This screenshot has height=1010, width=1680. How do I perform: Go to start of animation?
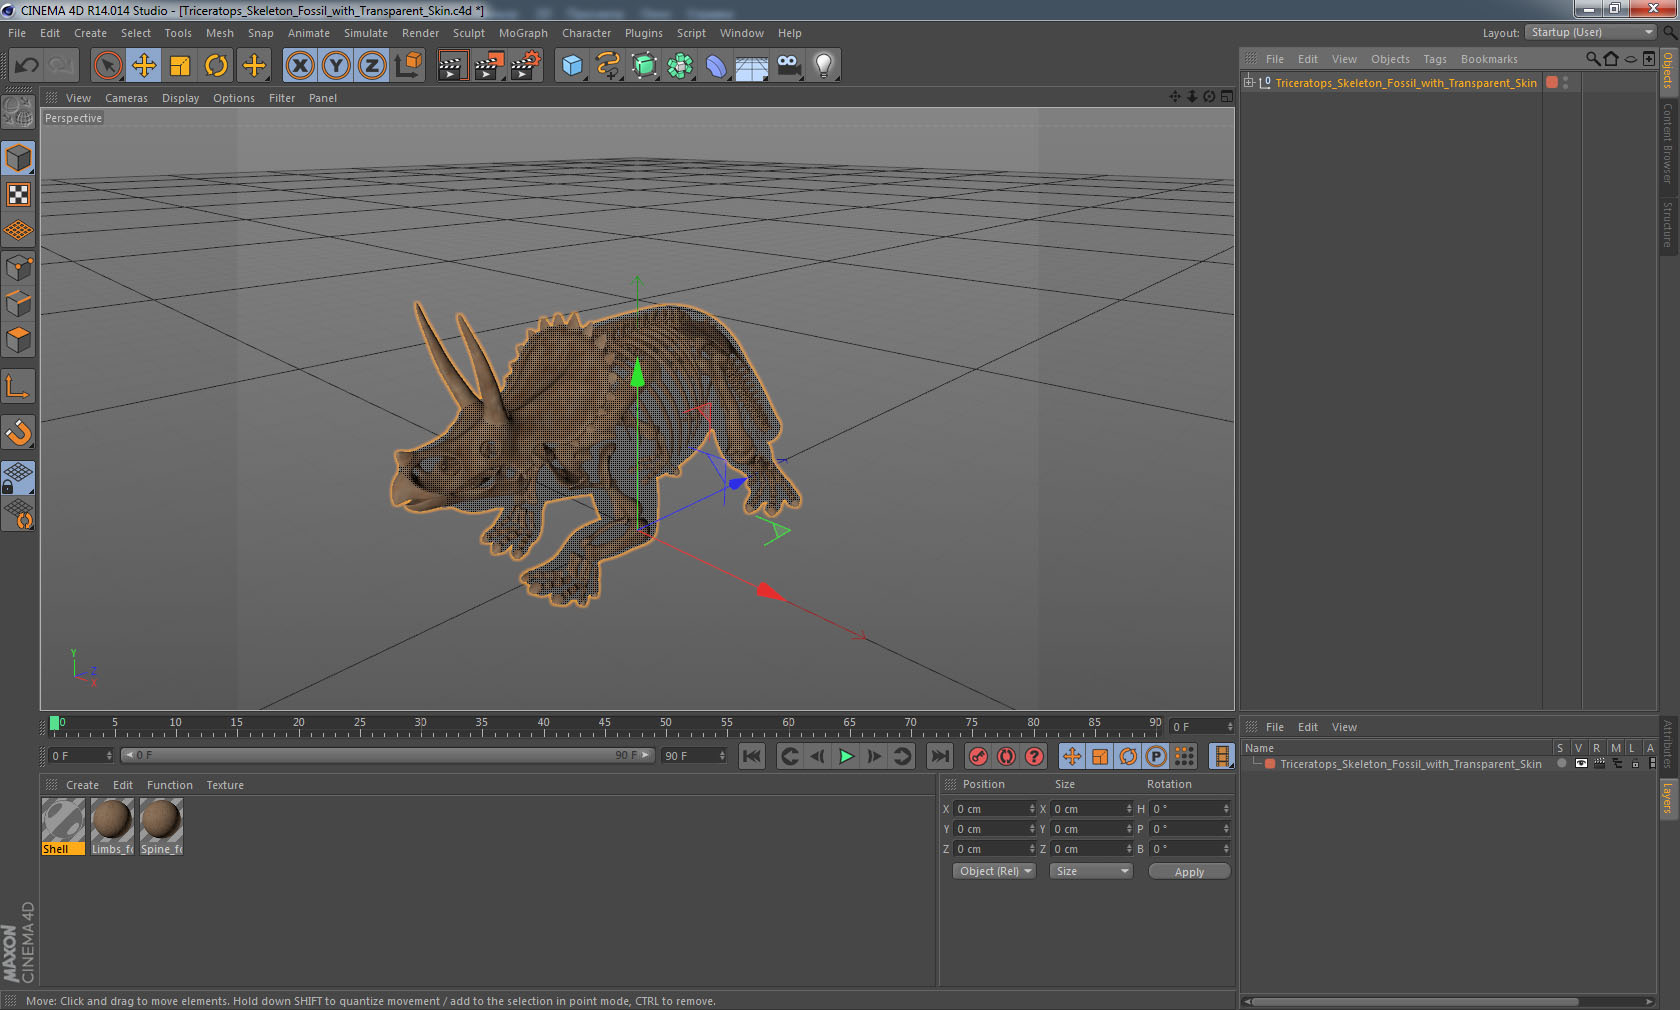[752, 756]
